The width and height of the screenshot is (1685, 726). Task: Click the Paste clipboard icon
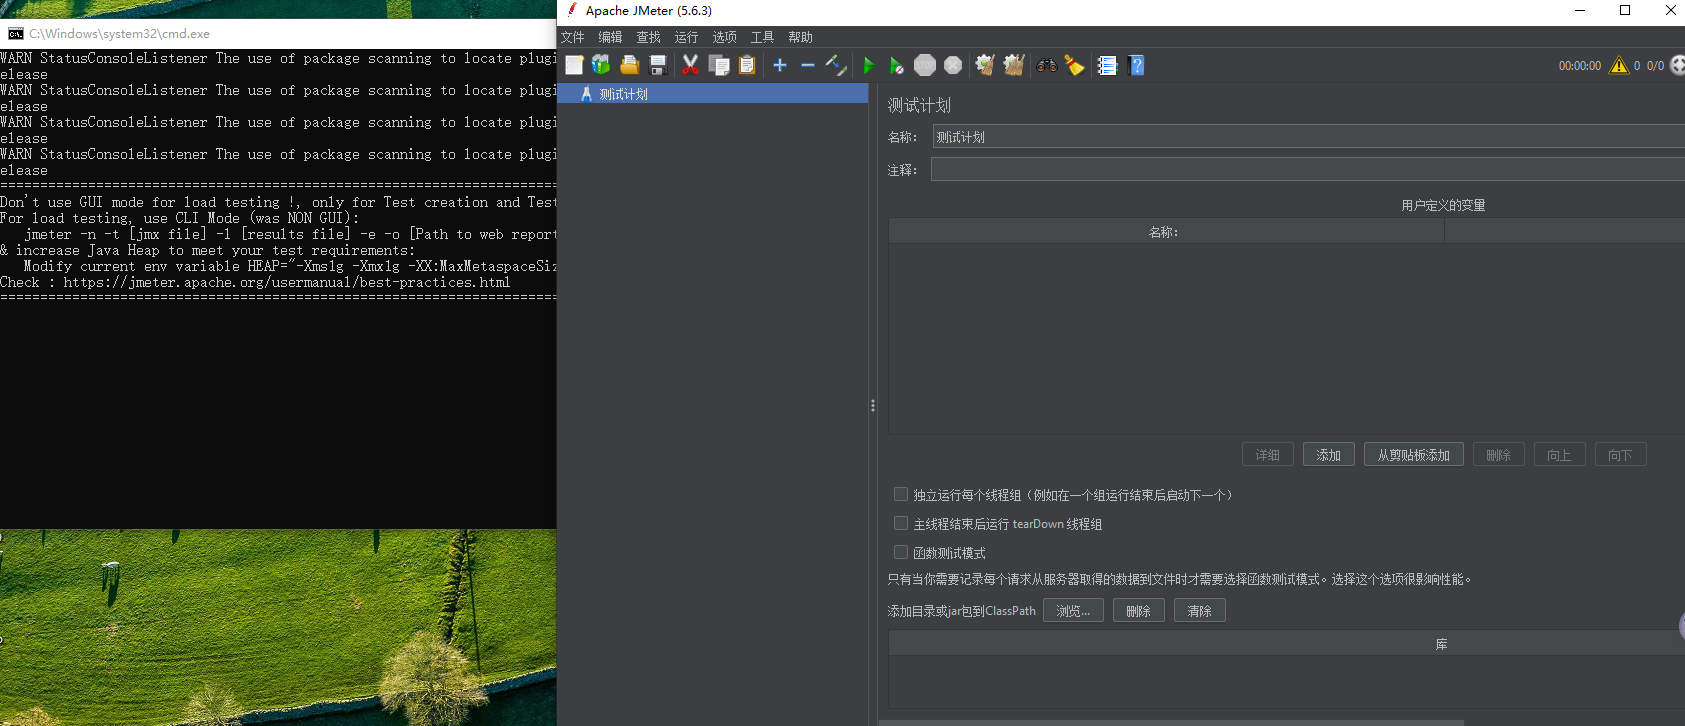tap(747, 65)
